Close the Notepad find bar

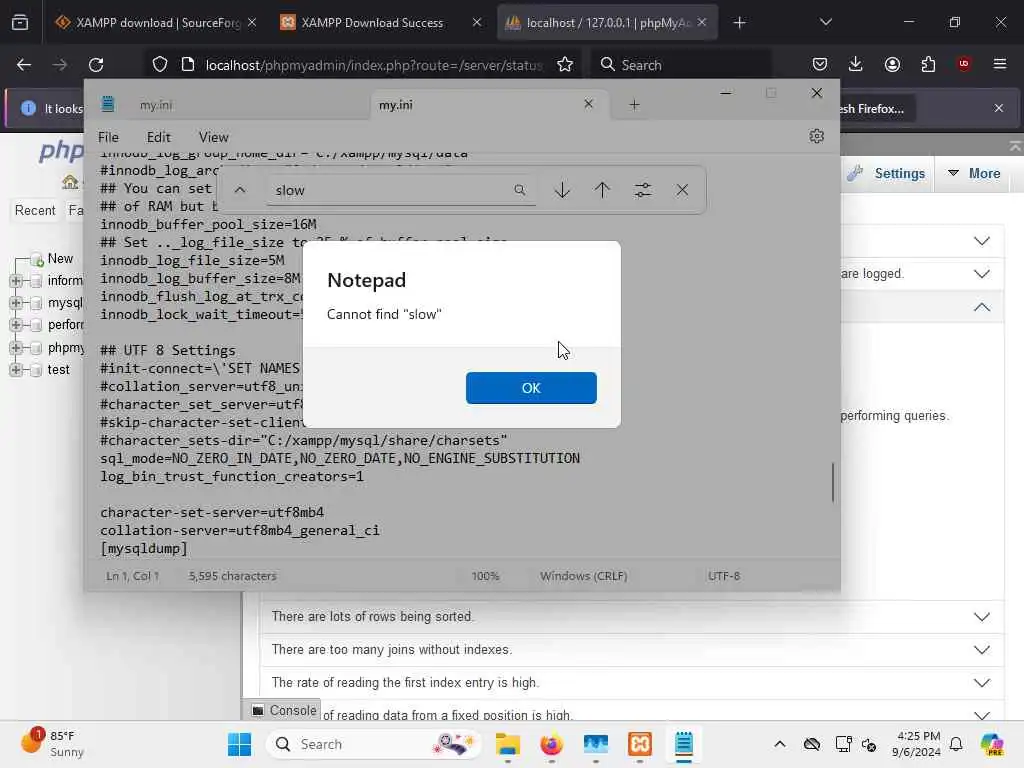coord(682,190)
